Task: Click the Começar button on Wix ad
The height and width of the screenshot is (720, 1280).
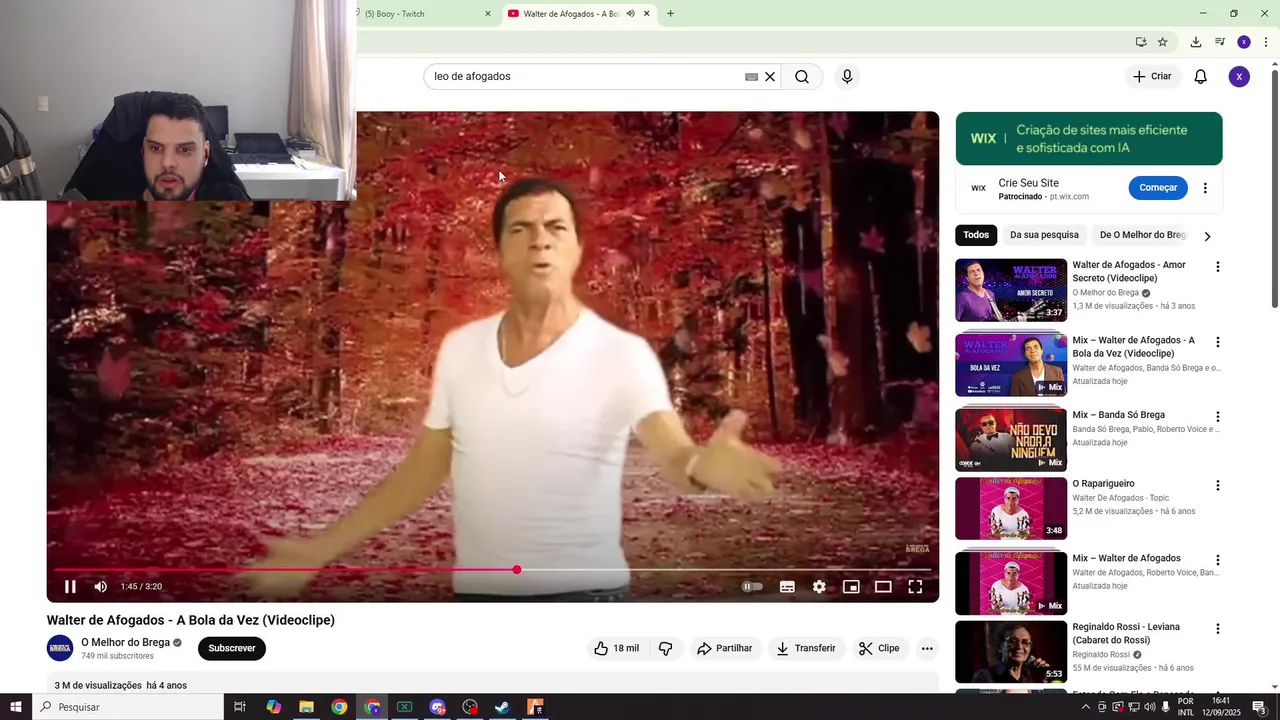Action: (x=1158, y=187)
